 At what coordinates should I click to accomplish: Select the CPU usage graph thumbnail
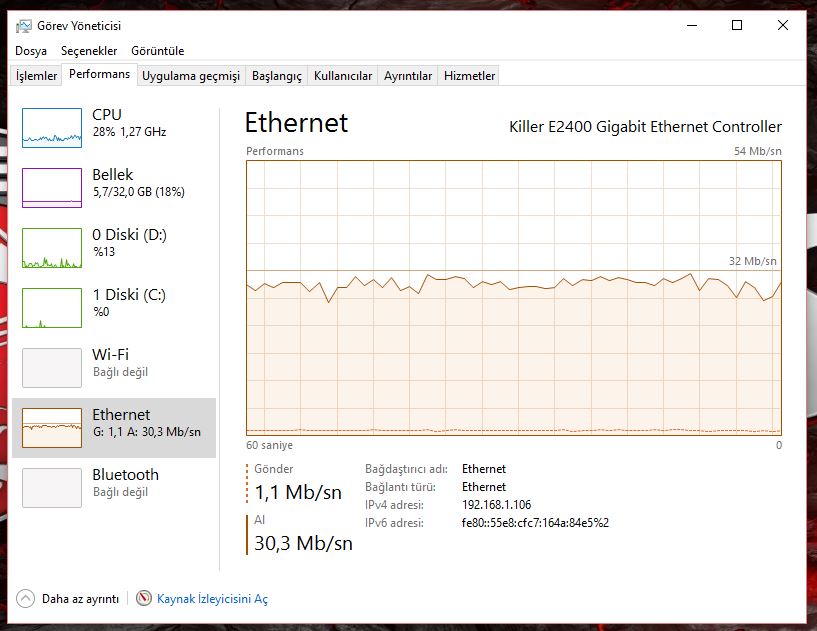pos(52,128)
